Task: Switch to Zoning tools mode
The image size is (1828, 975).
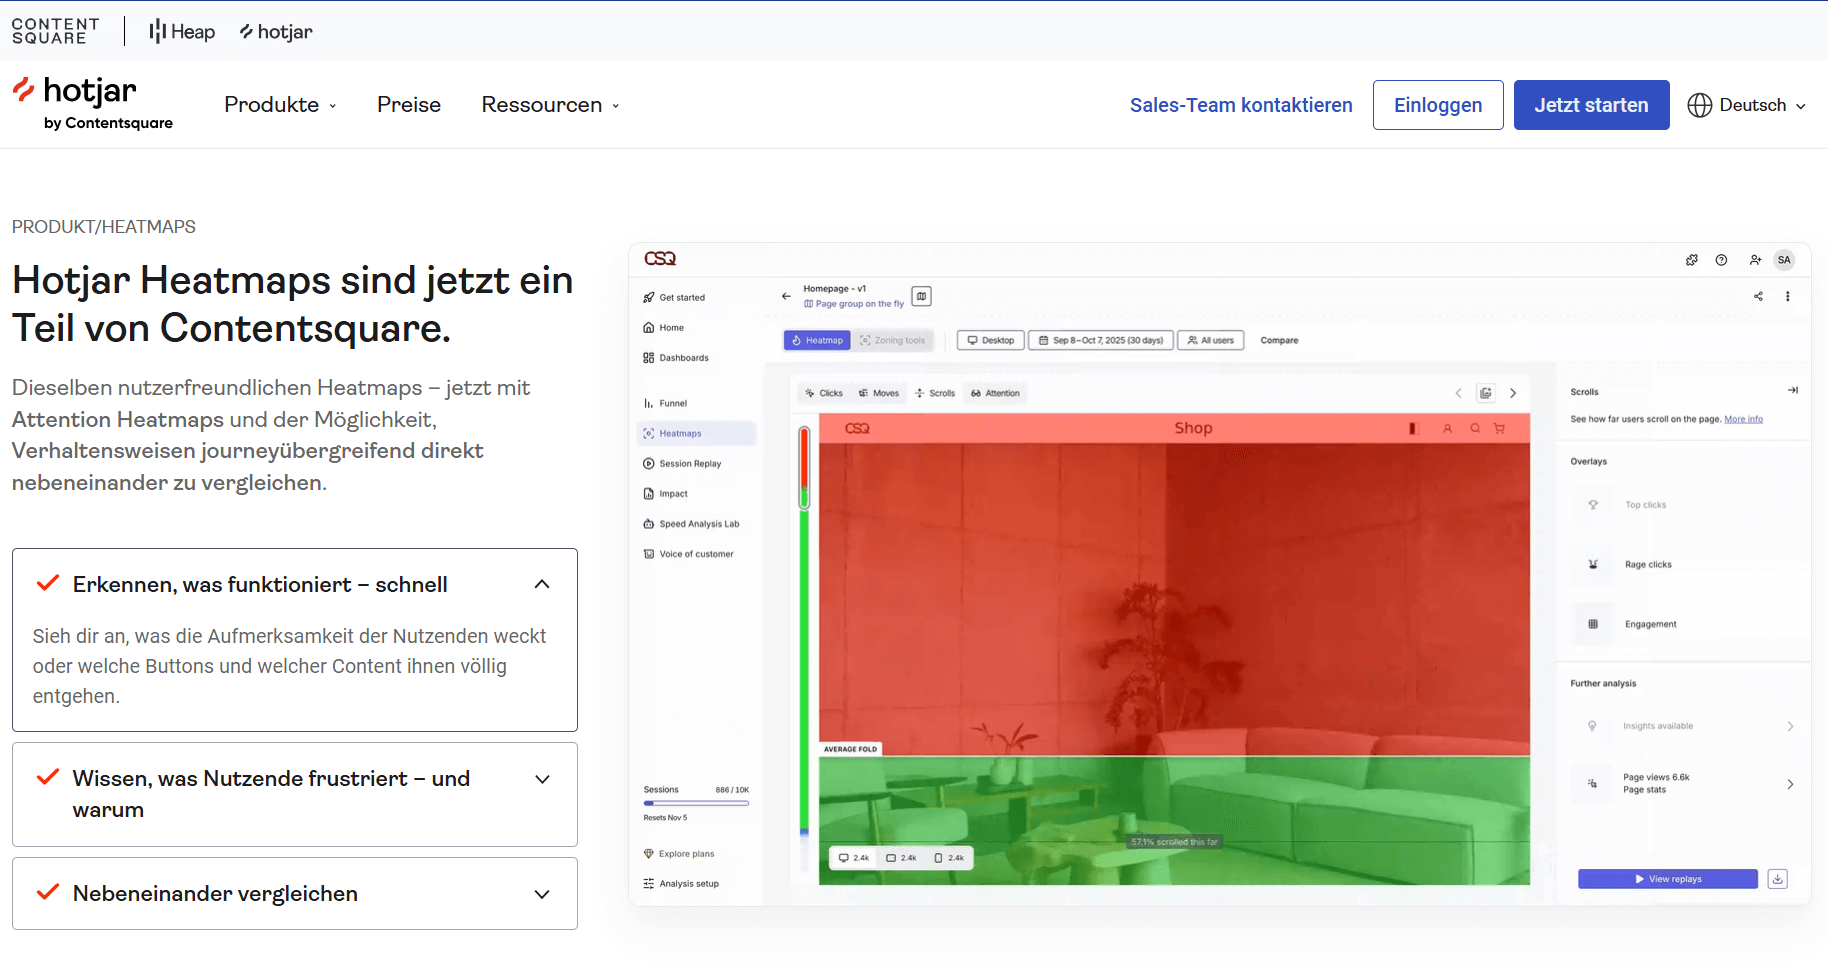Action: [893, 340]
